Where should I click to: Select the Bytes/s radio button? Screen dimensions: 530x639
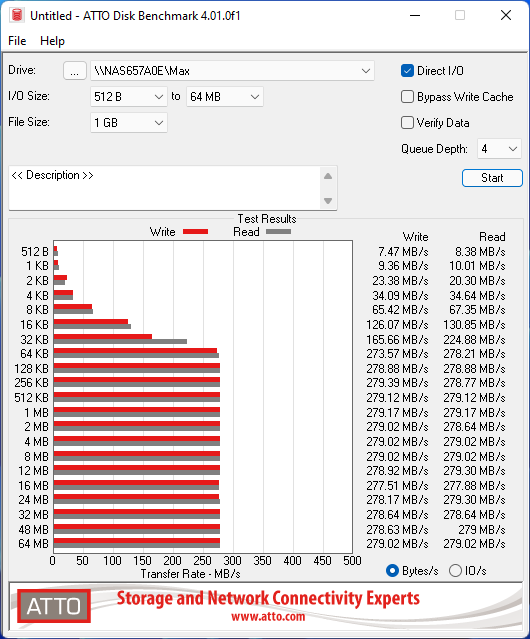(x=392, y=571)
